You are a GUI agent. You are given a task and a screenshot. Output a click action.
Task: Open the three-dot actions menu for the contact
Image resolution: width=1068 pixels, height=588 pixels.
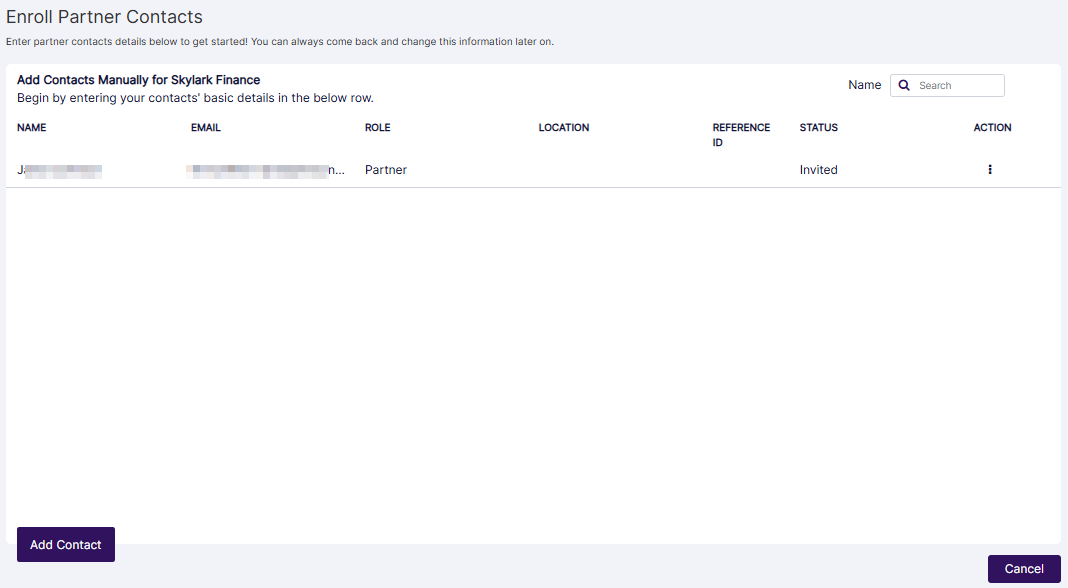click(989, 169)
